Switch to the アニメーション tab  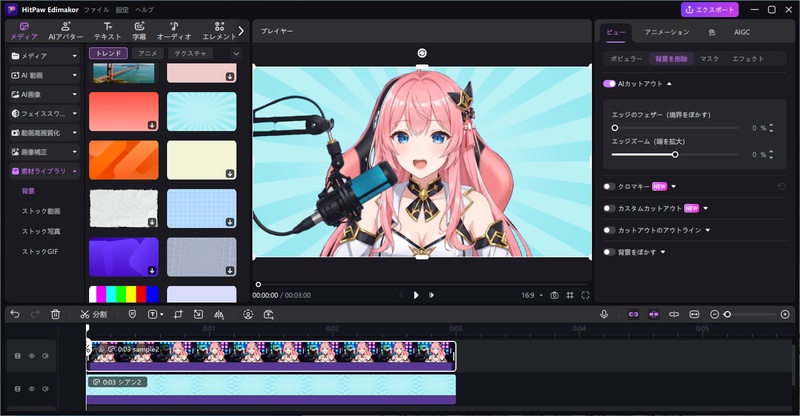click(666, 32)
